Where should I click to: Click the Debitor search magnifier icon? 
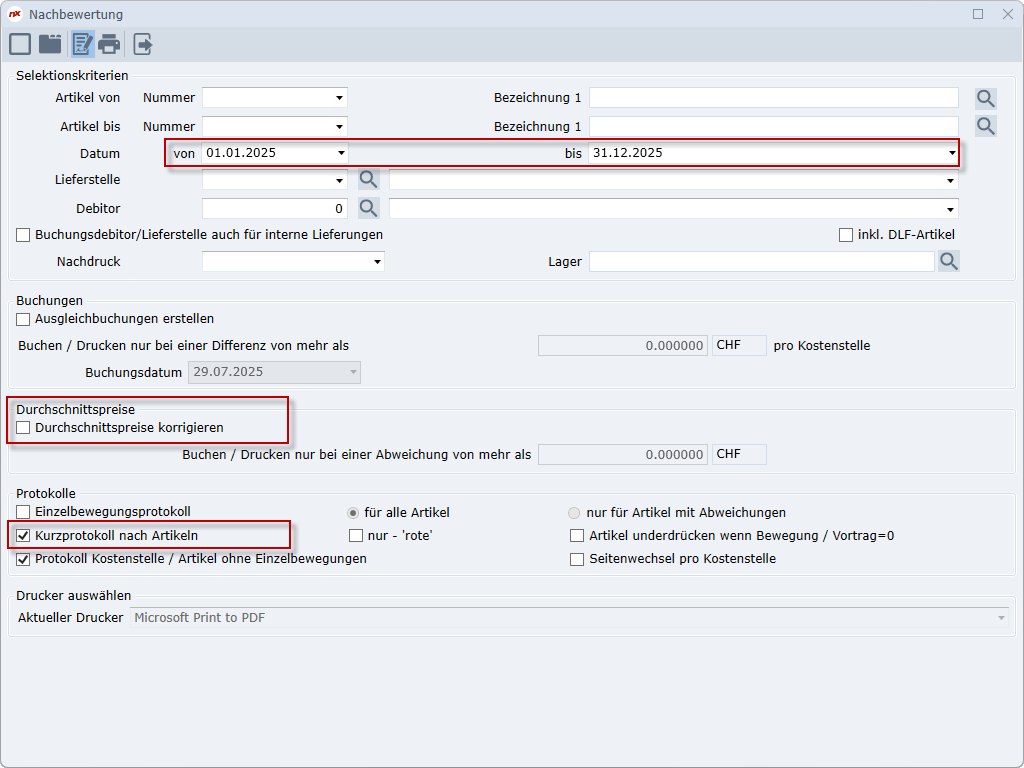369,208
